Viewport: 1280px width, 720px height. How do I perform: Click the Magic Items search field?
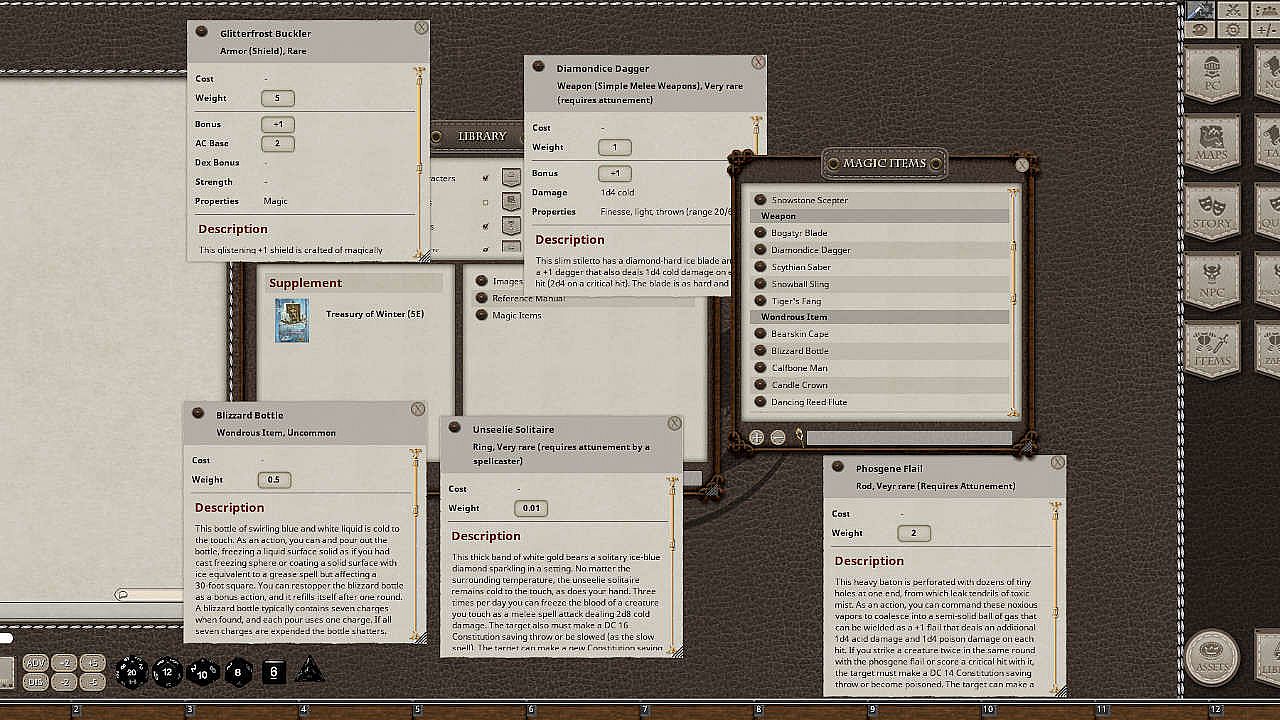click(x=908, y=438)
